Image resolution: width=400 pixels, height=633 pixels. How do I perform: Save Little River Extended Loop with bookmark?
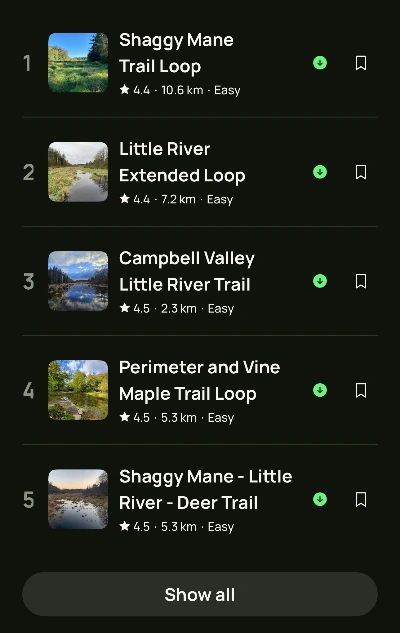click(361, 172)
